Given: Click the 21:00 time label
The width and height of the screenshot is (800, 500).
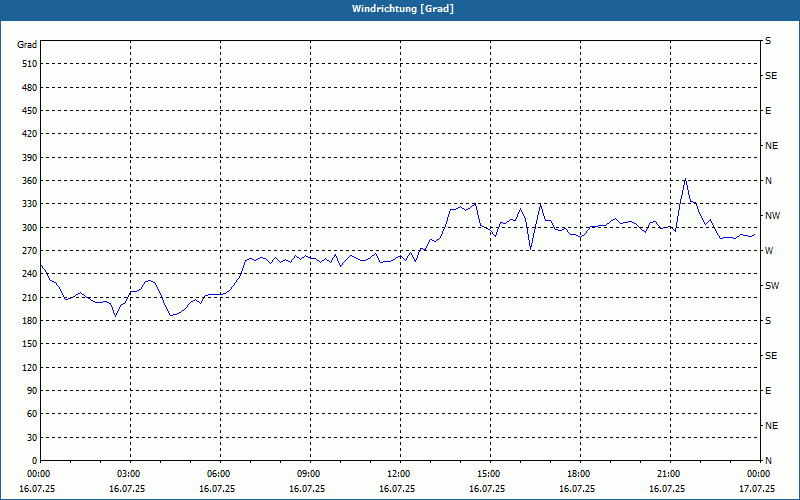Looking at the screenshot, I should pos(670,474).
